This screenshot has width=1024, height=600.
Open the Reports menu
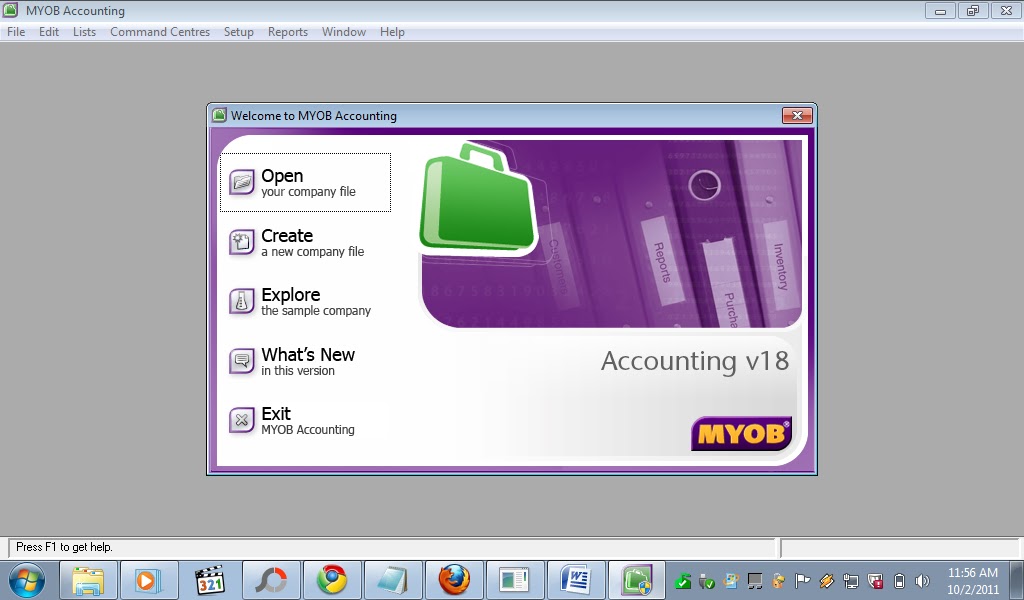(x=287, y=31)
